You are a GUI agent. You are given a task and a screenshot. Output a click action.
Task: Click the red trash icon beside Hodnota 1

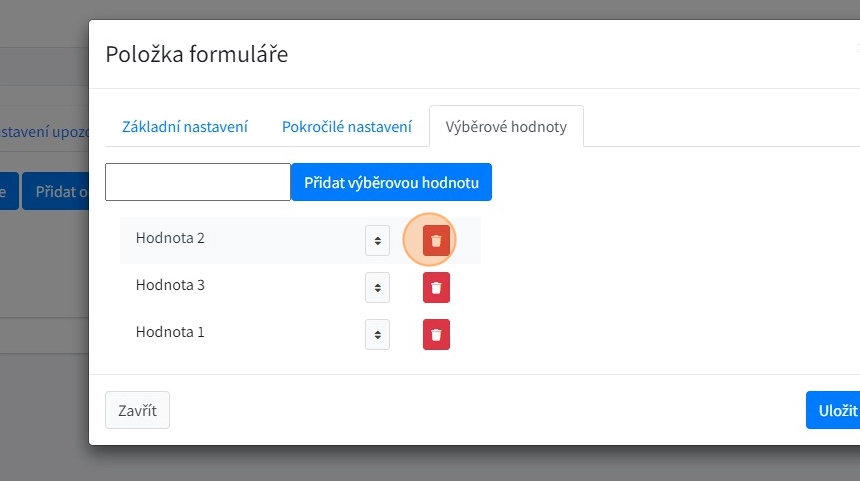(x=436, y=334)
